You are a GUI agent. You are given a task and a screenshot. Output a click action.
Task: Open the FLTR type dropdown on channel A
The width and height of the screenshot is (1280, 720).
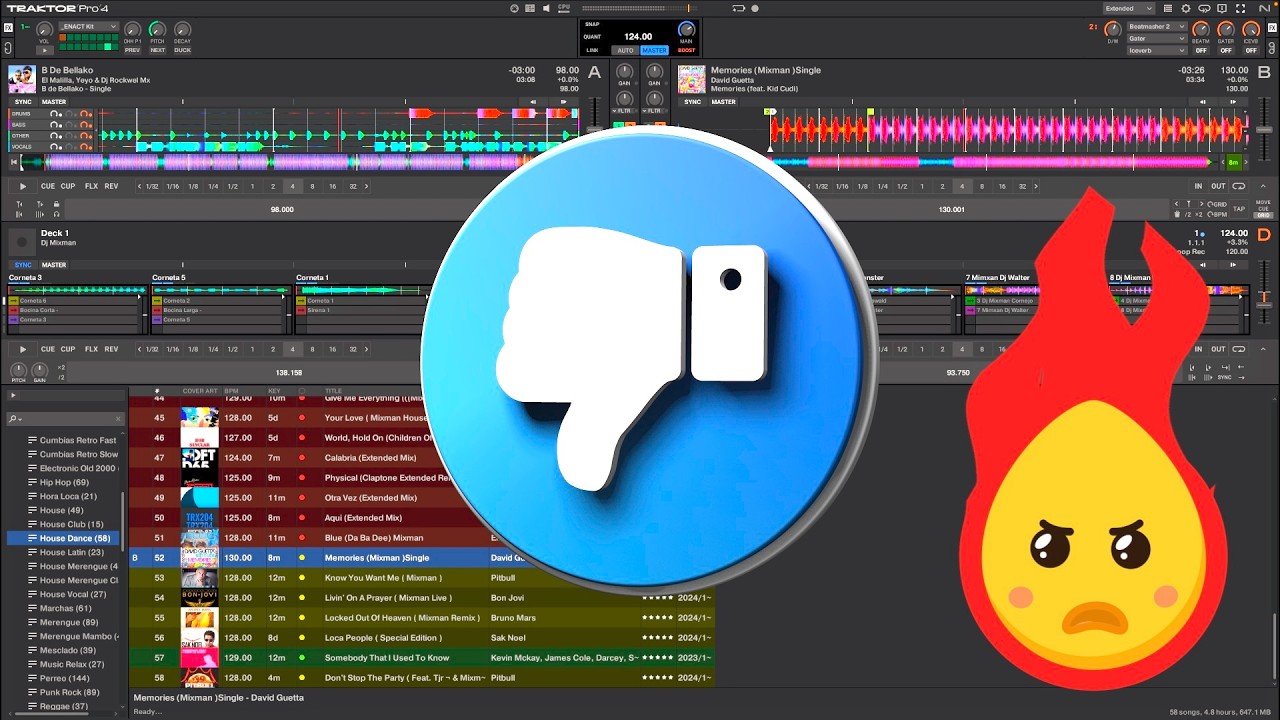pos(625,110)
